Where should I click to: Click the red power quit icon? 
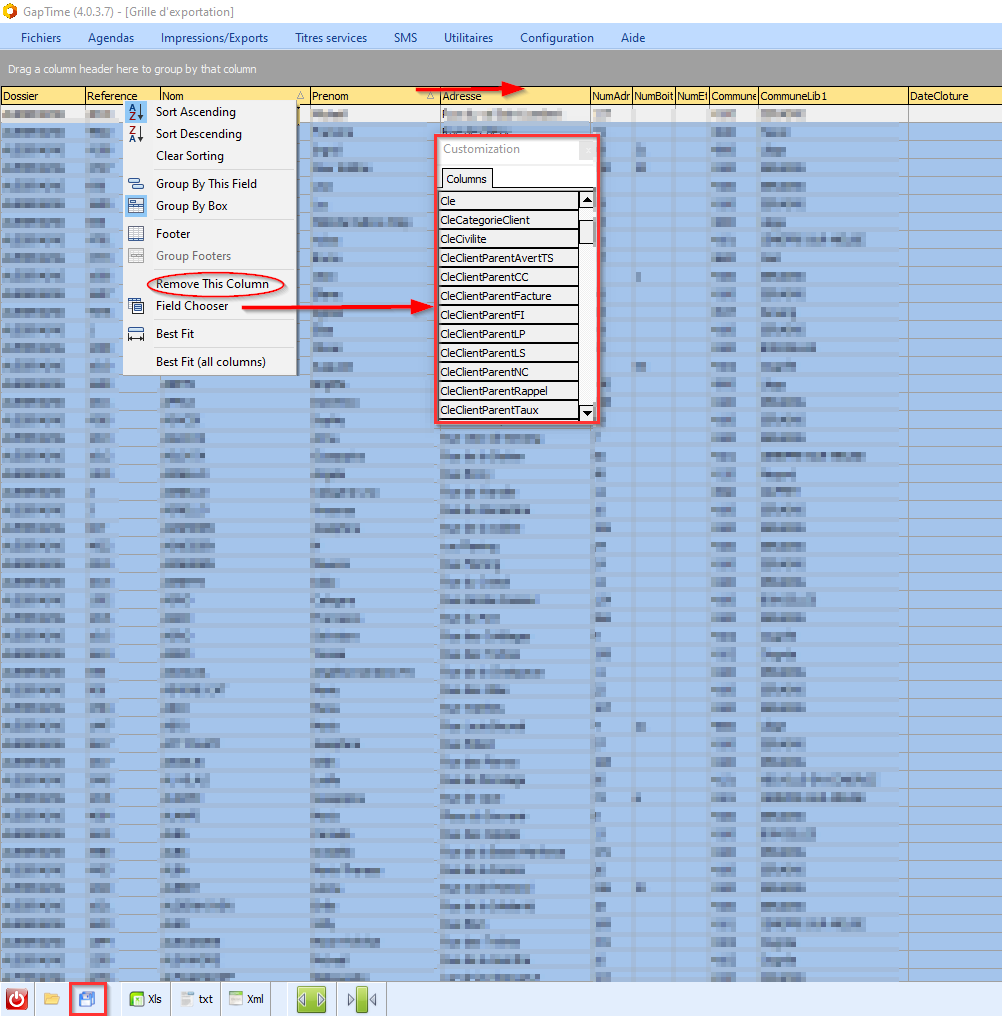17,999
